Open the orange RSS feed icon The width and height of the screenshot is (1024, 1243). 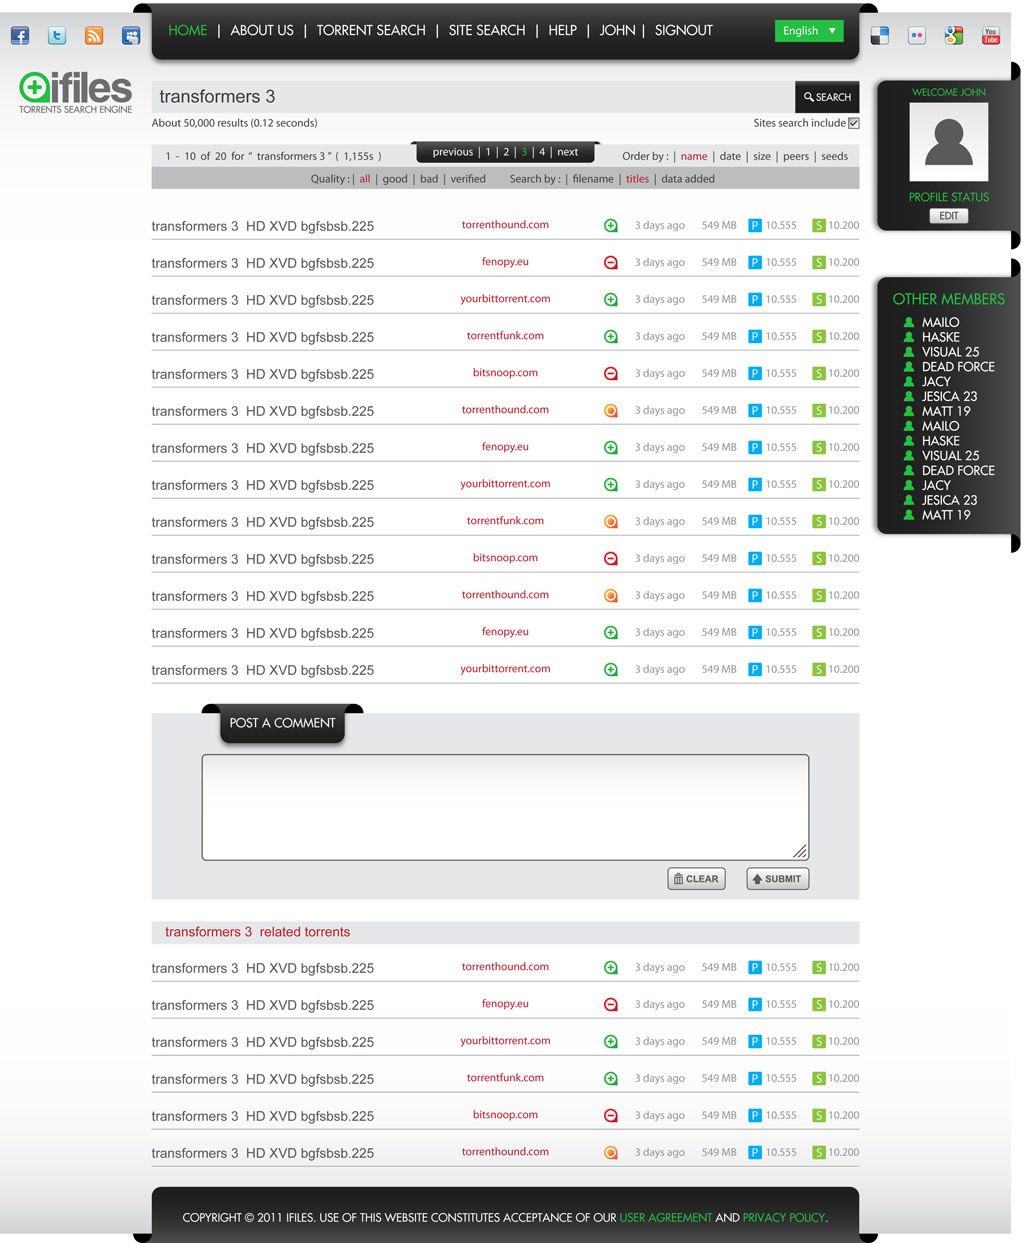94,36
